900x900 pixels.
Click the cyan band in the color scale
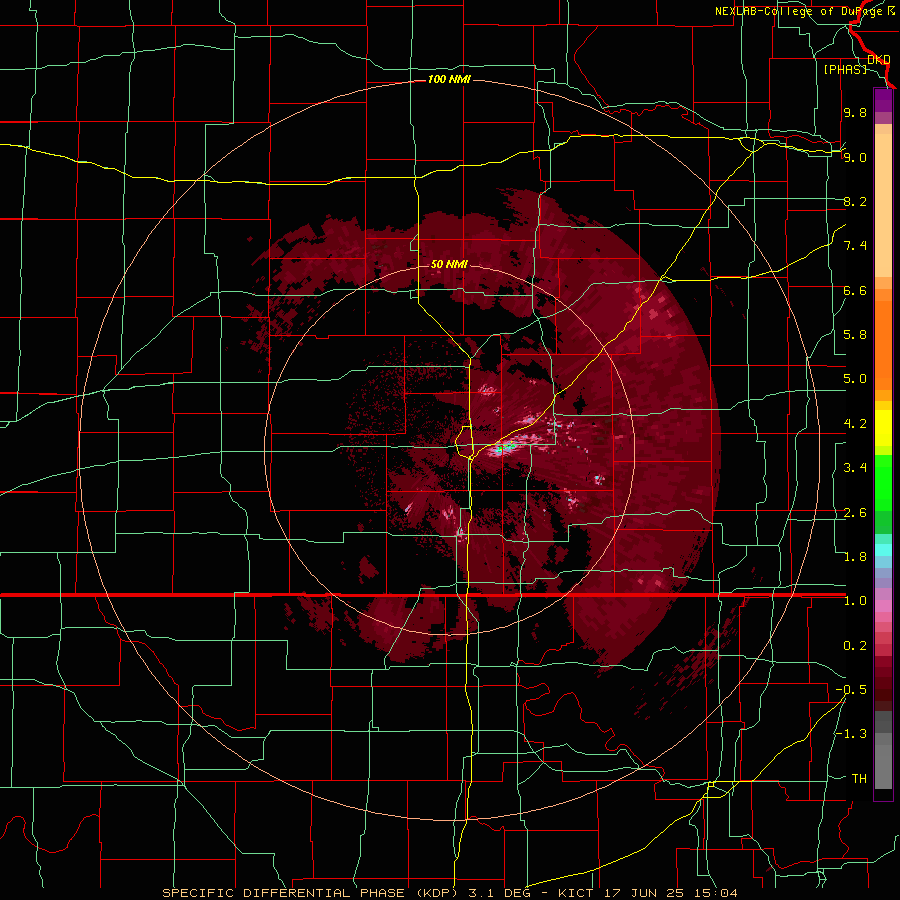pos(883,550)
